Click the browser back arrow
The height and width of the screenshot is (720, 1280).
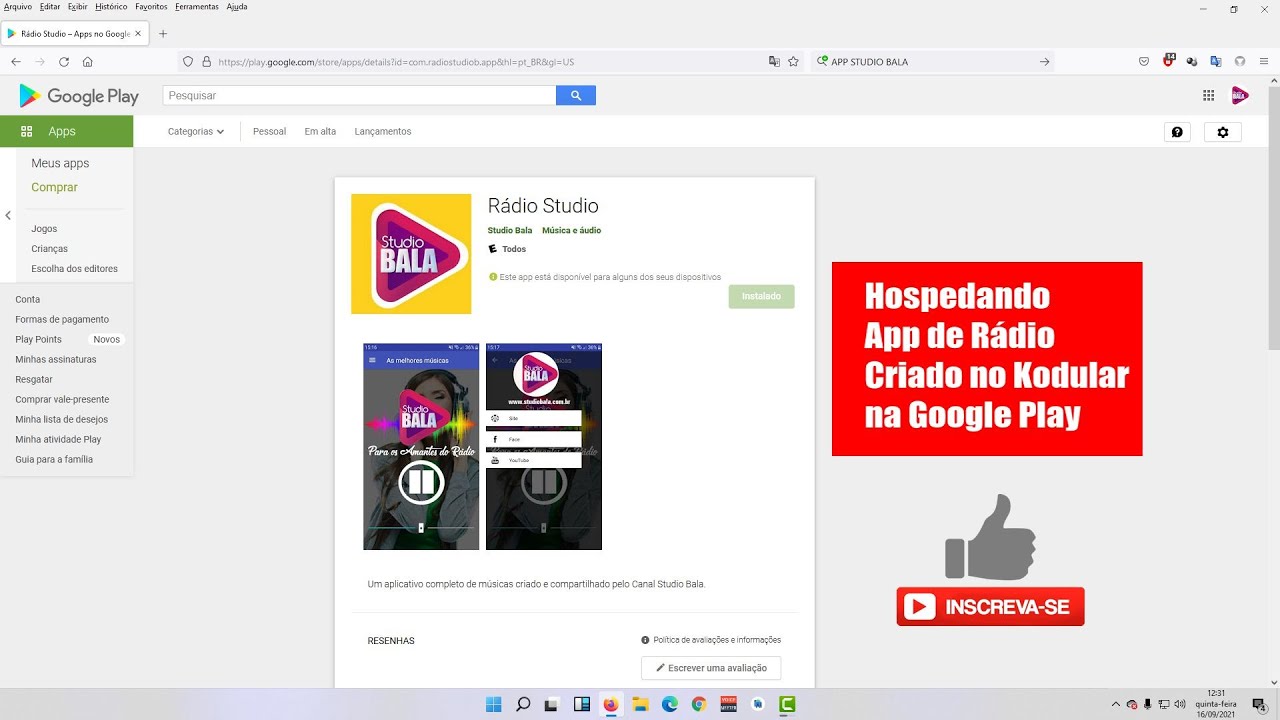pos(15,62)
